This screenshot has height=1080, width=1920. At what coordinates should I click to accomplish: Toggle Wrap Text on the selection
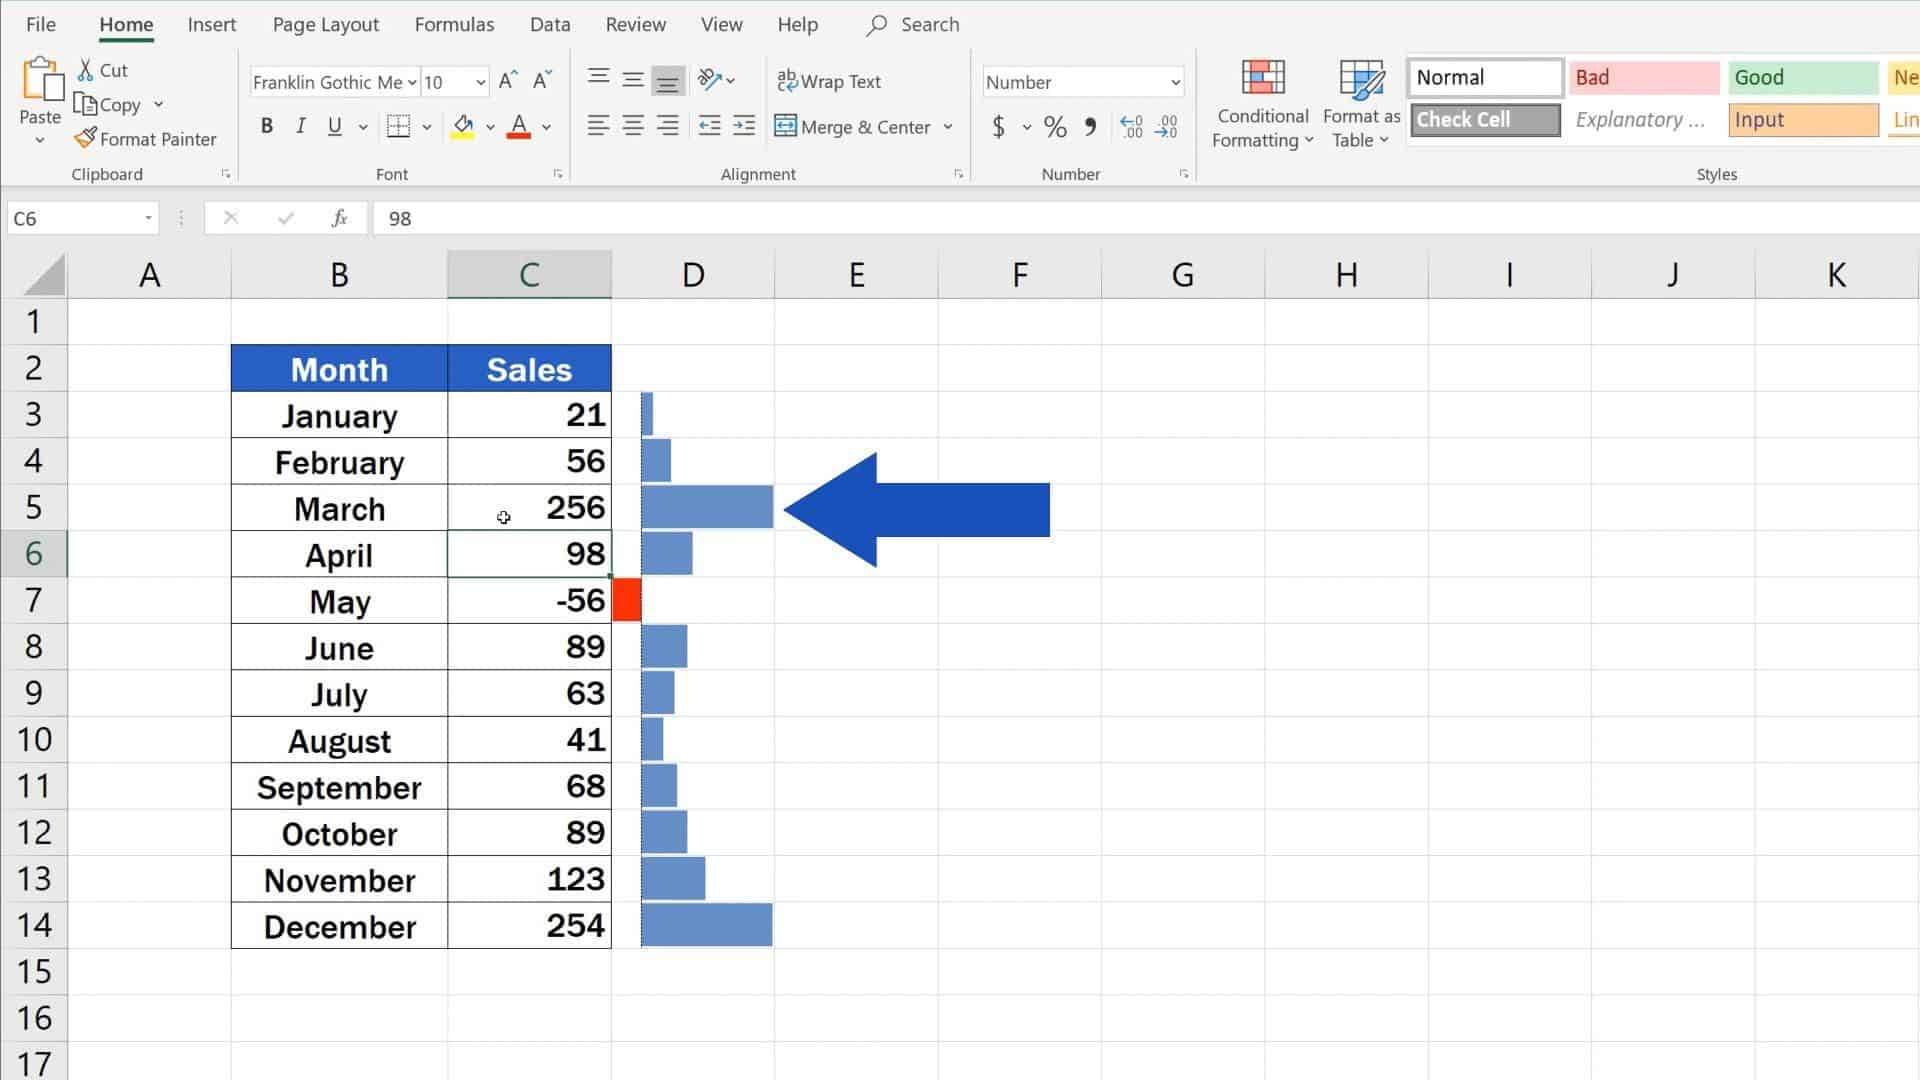831,81
